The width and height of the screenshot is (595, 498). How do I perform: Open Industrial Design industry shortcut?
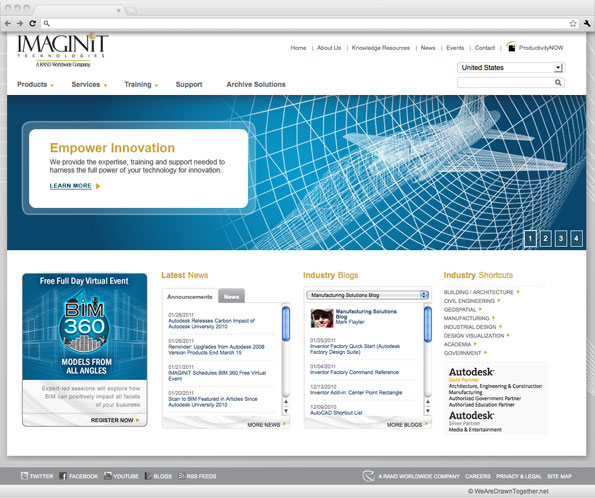point(470,327)
